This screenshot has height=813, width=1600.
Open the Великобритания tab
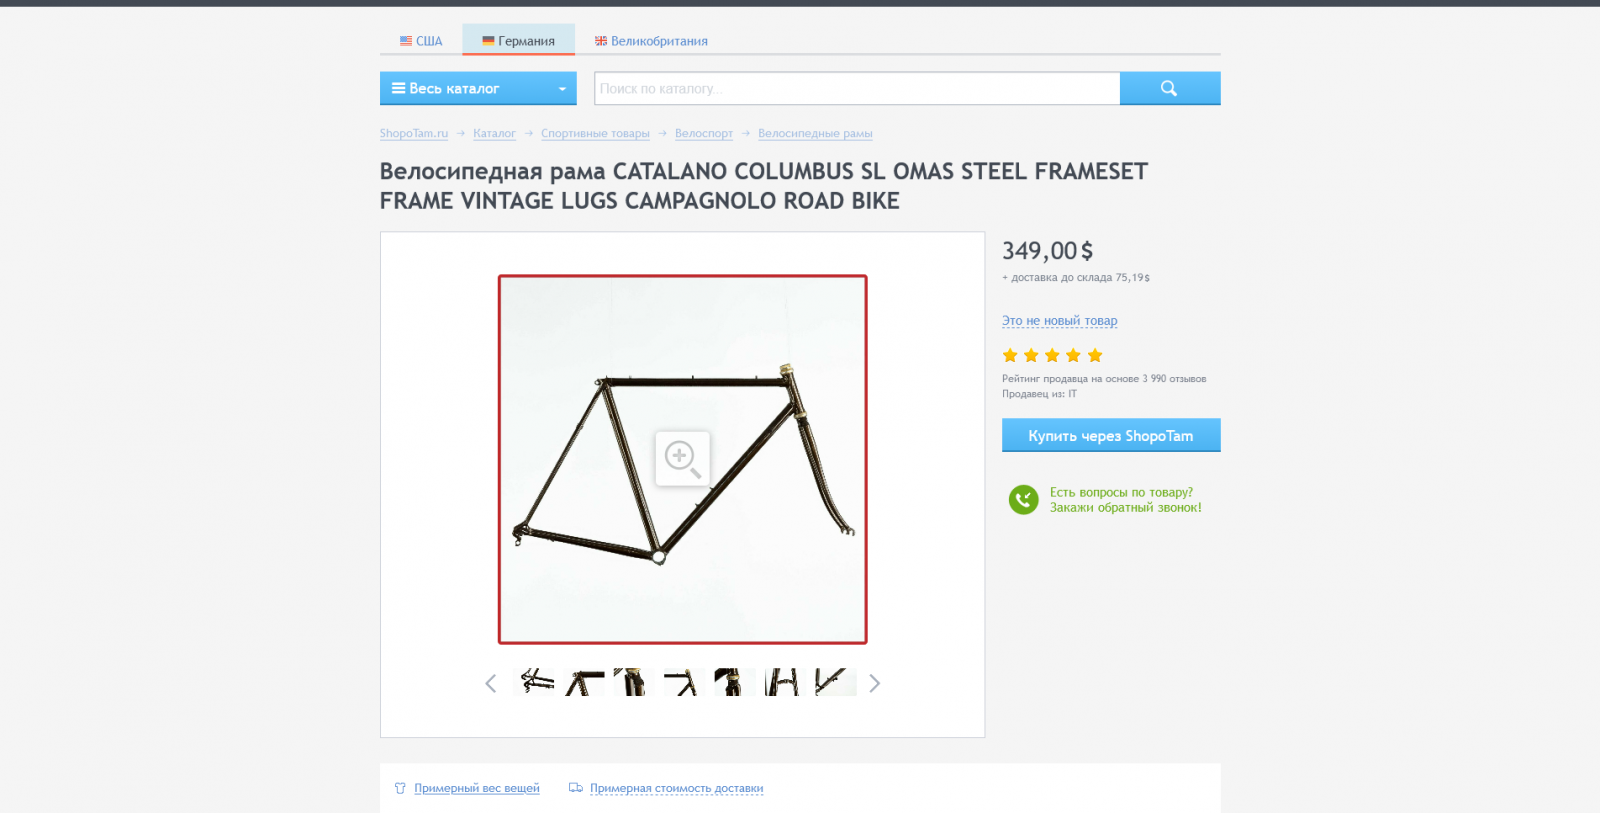(x=651, y=41)
